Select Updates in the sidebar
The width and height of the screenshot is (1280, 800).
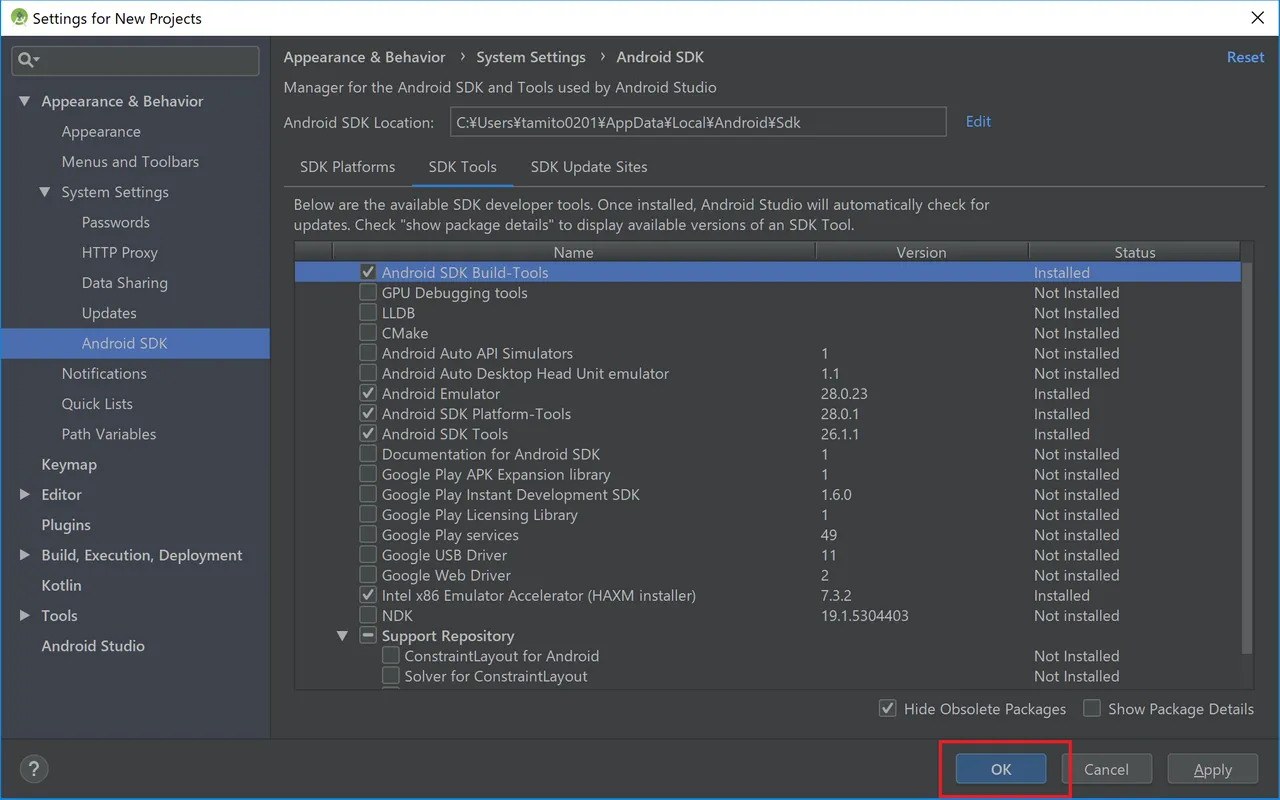(109, 313)
